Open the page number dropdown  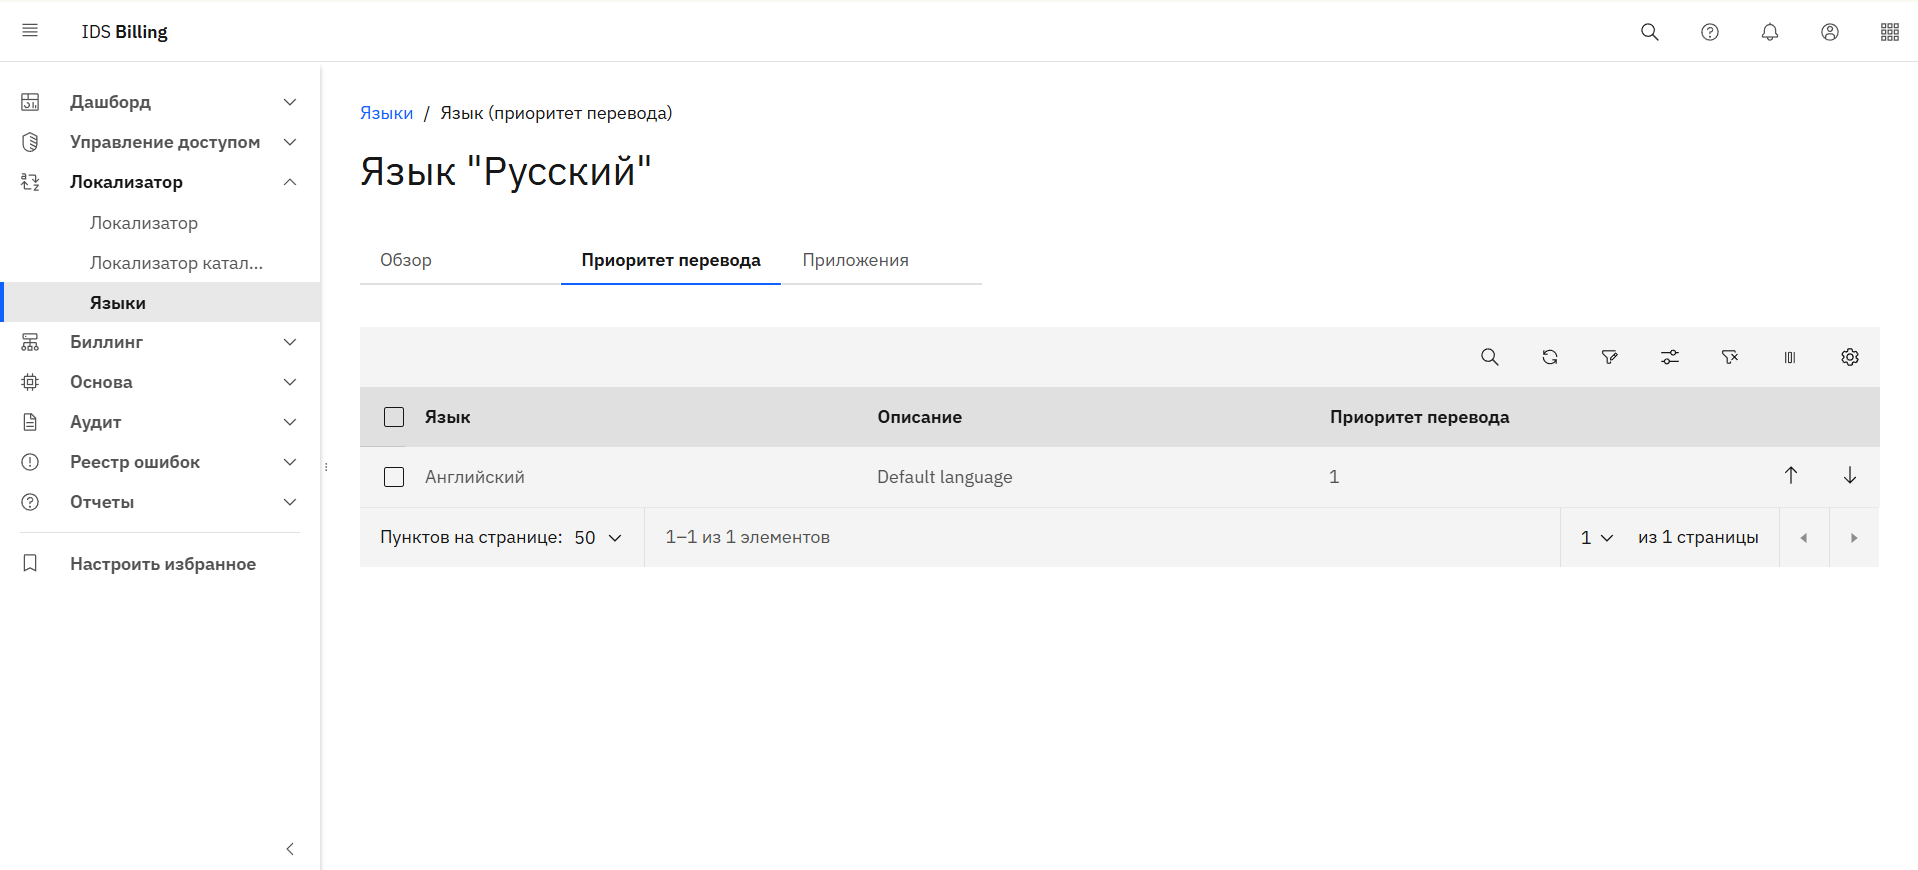(x=1596, y=538)
